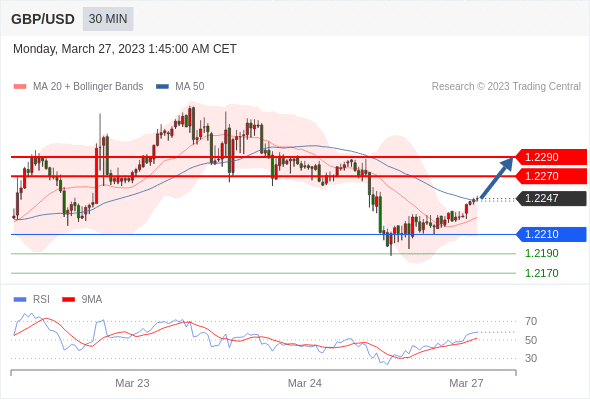Viewport: 590px width, 400px height.
Task: Click the GBP/USD pair title
Action: click(43, 19)
